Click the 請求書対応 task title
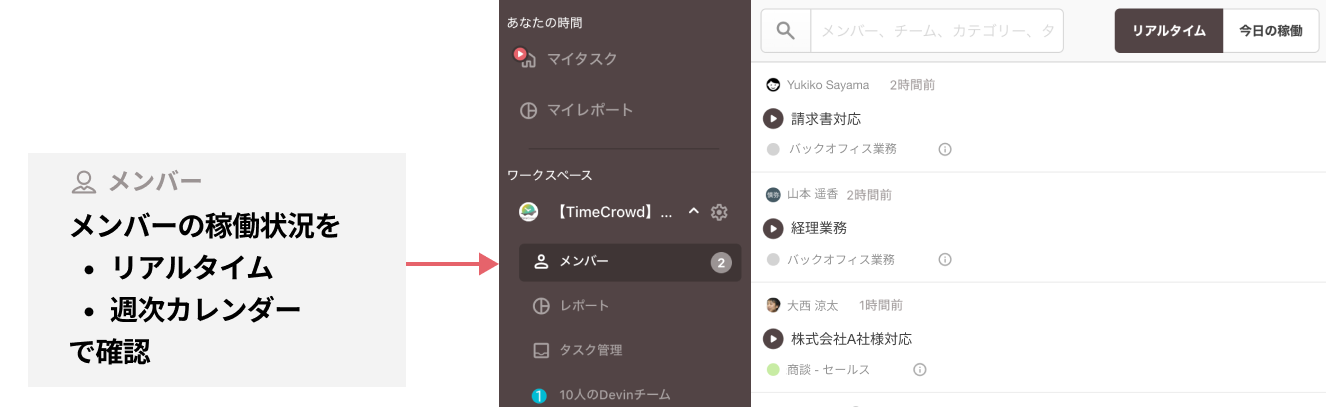Image resolution: width=1326 pixels, height=407 pixels. [x=826, y=119]
